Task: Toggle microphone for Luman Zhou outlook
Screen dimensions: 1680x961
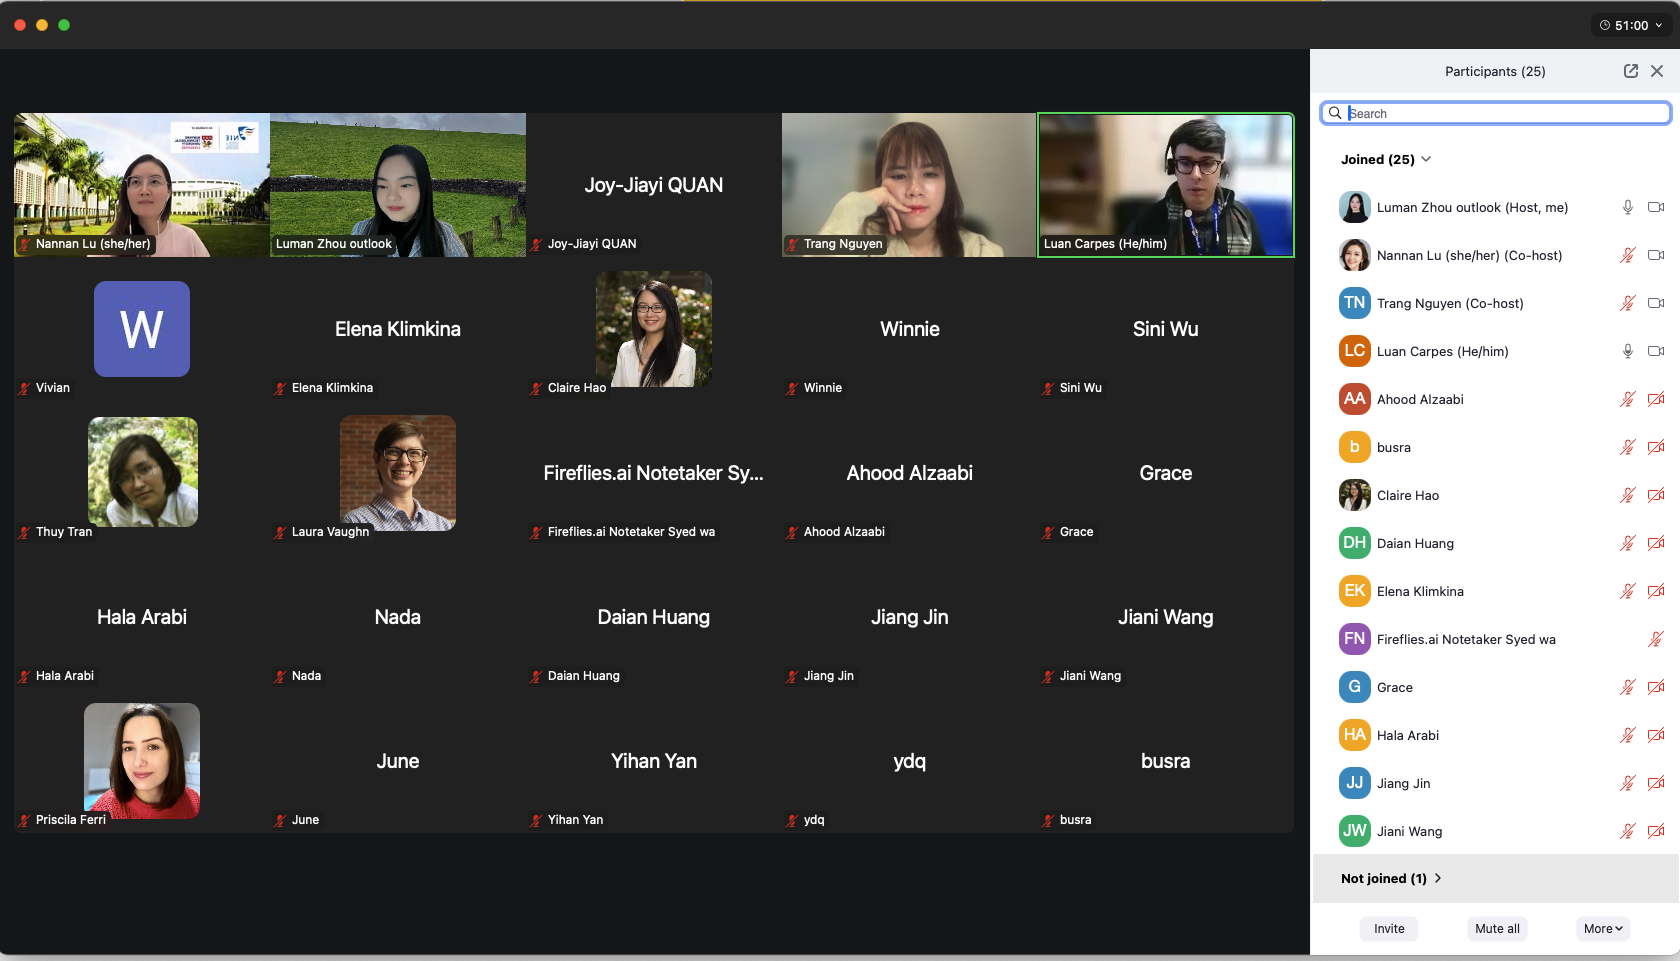Action: 1627,207
